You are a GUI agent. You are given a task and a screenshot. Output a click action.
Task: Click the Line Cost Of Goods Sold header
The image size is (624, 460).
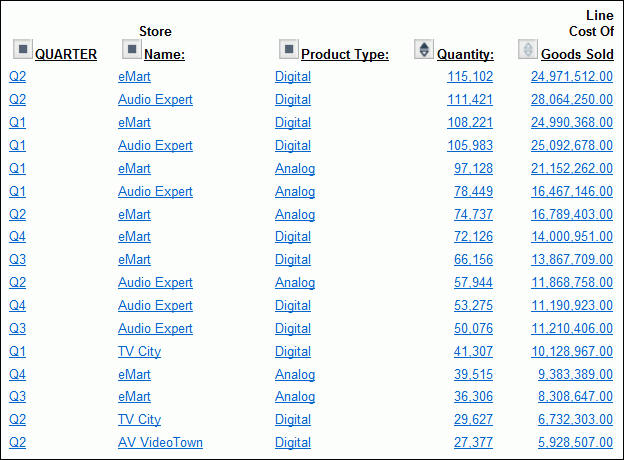pos(577,54)
